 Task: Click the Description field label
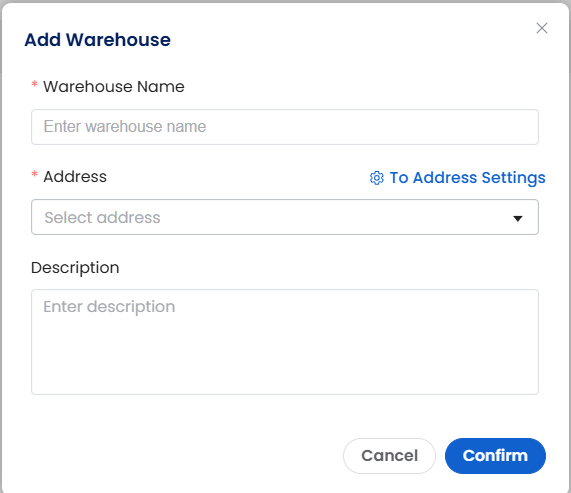tap(75, 268)
